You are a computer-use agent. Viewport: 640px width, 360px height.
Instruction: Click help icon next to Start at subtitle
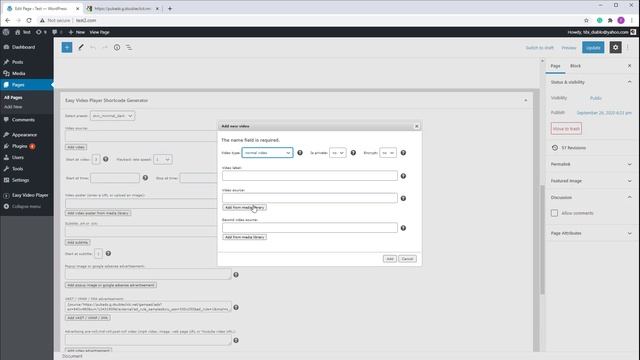click(x=108, y=253)
